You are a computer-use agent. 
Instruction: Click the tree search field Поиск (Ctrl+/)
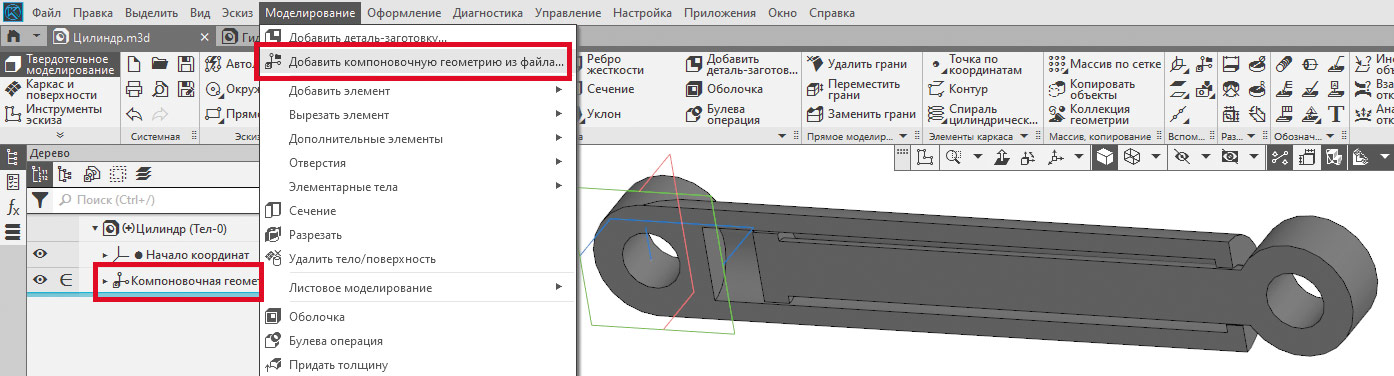(x=156, y=201)
